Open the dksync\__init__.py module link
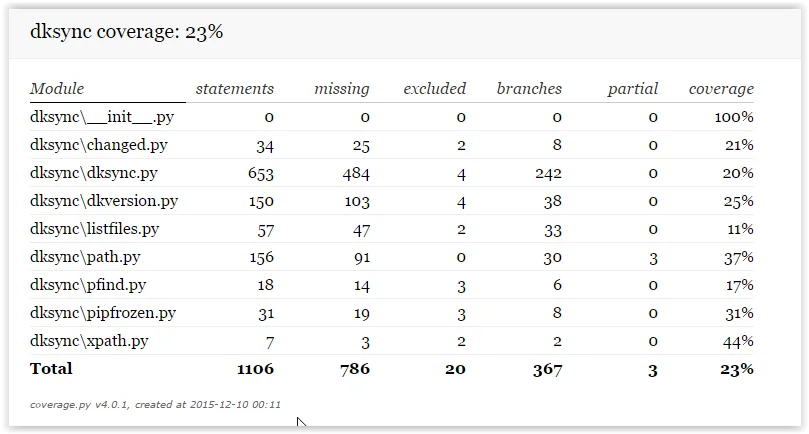 (x=102, y=117)
